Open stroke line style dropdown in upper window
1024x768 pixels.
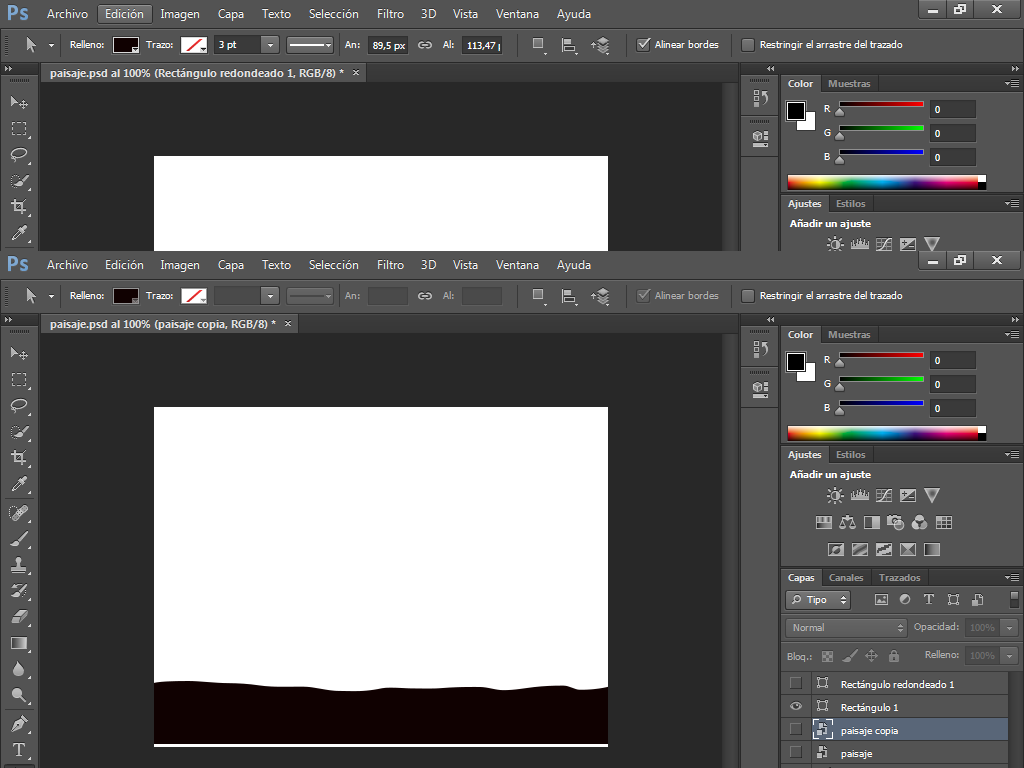pos(310,45)
